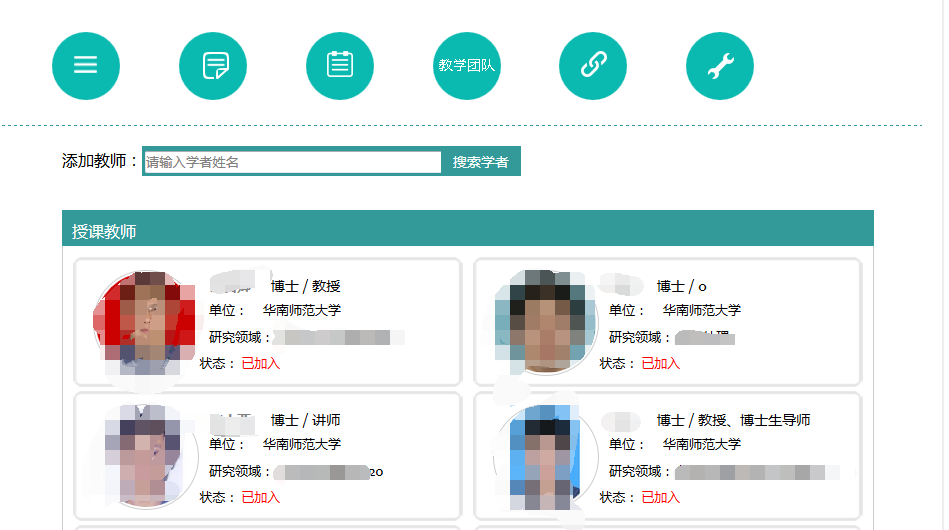Click 已加入 status on the 博士生导师 card
The image size is (949, 530).
tap(660, 497)
